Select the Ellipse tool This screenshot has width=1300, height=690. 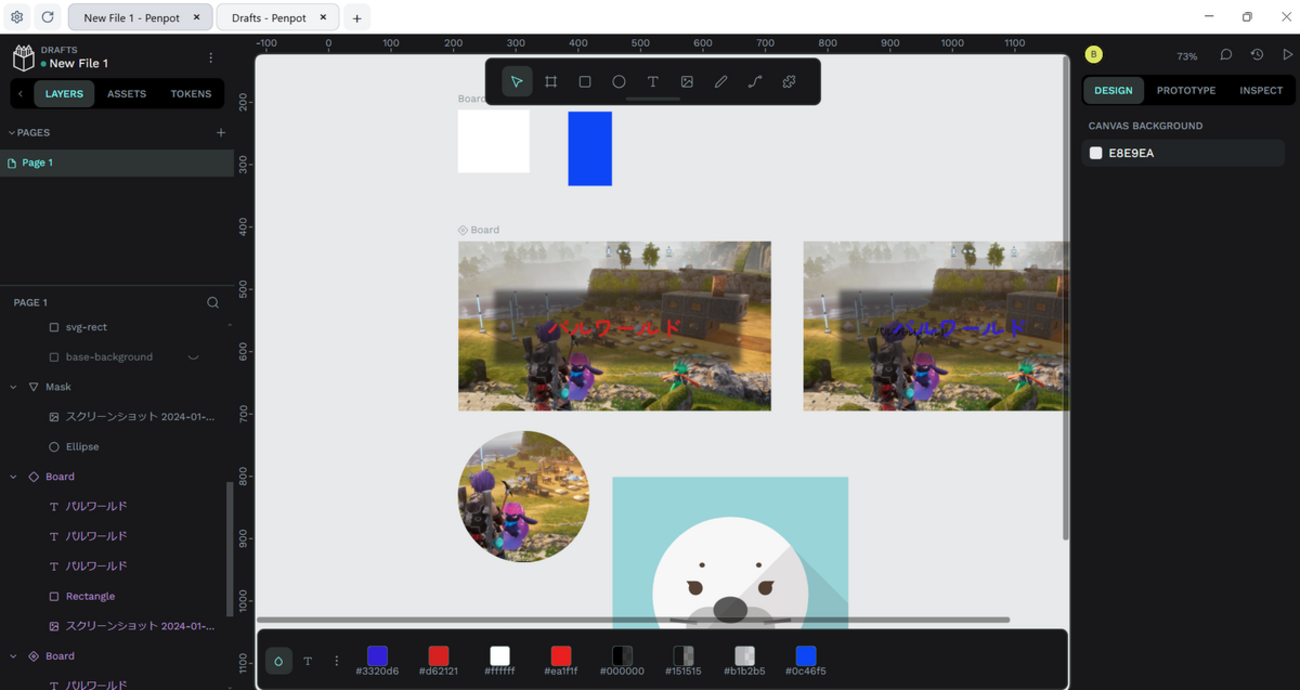[x=619, y=82]
